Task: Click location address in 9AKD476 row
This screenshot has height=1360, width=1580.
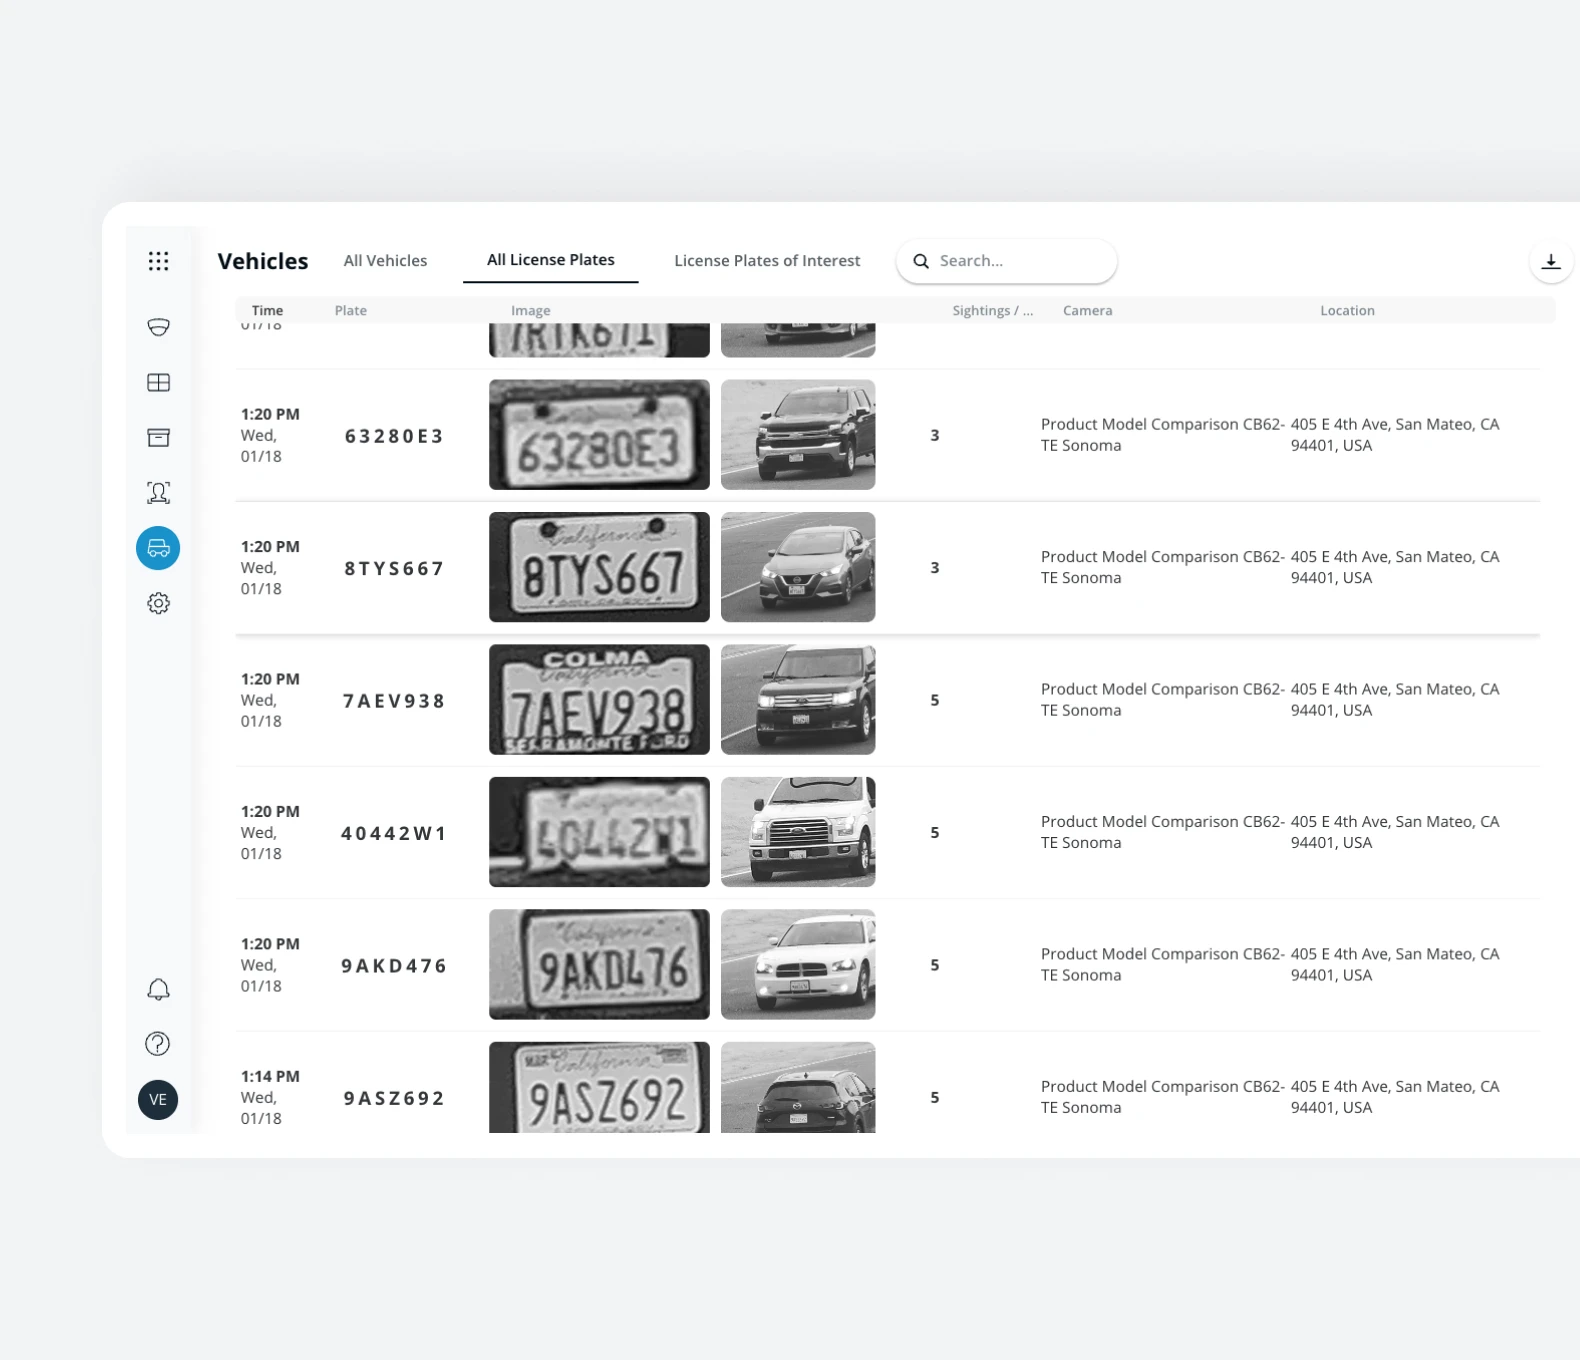Action: [1395, 965]
